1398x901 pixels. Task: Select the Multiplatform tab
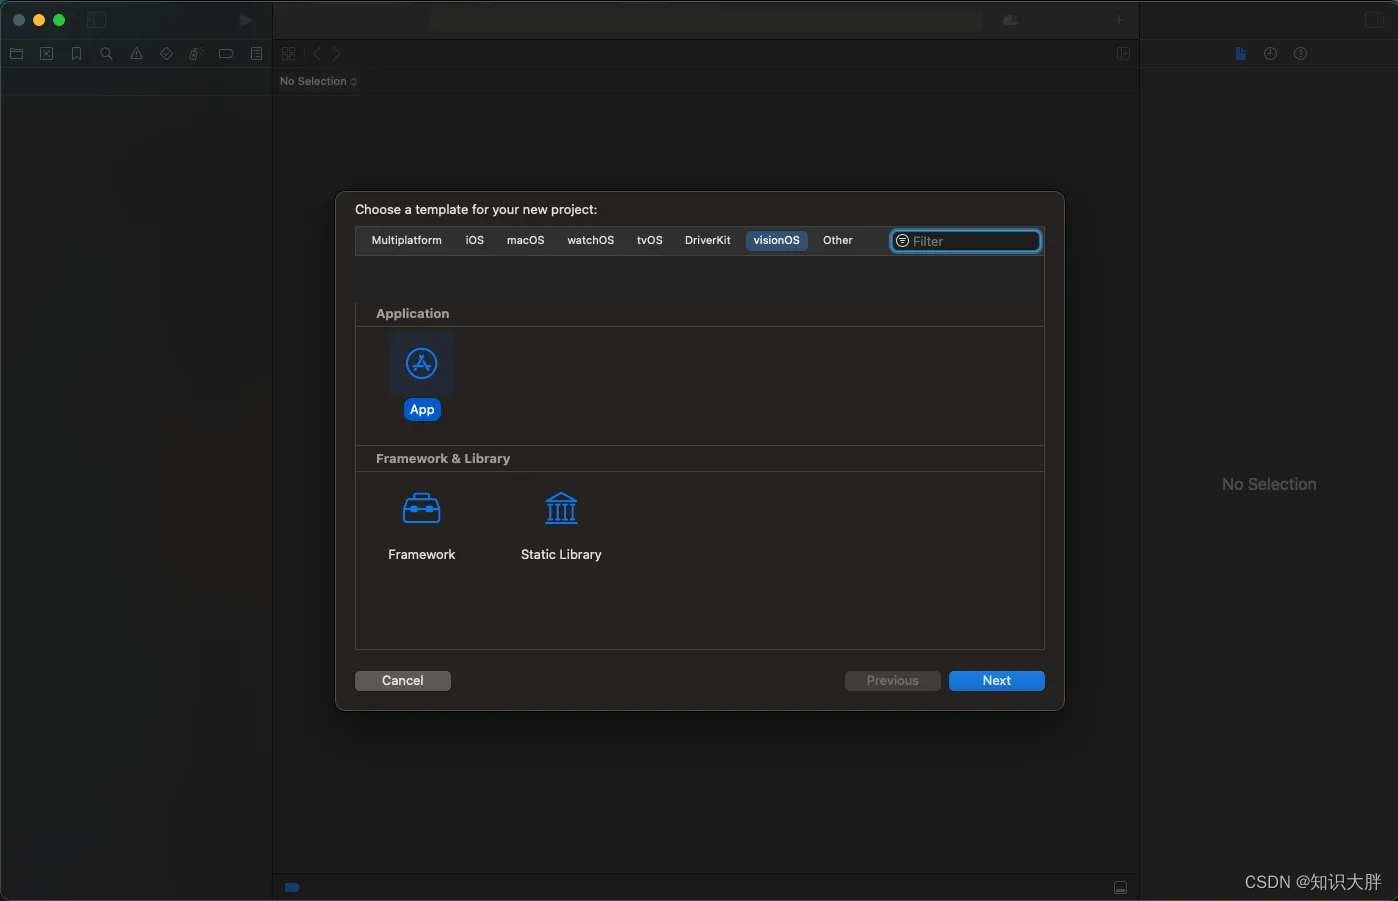click(406, 240)
